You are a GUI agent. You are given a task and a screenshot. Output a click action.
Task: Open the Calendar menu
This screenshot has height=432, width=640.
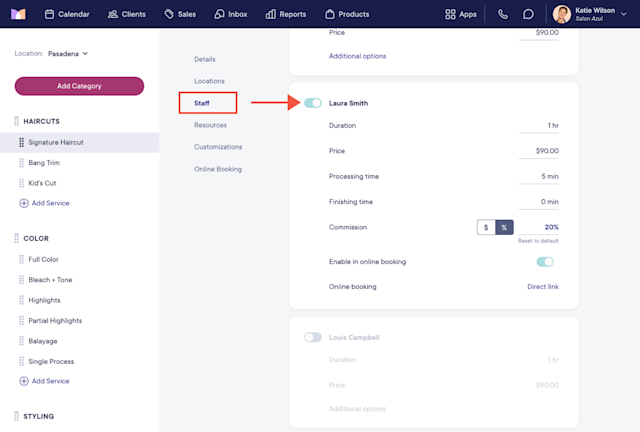tap(67, 14)
